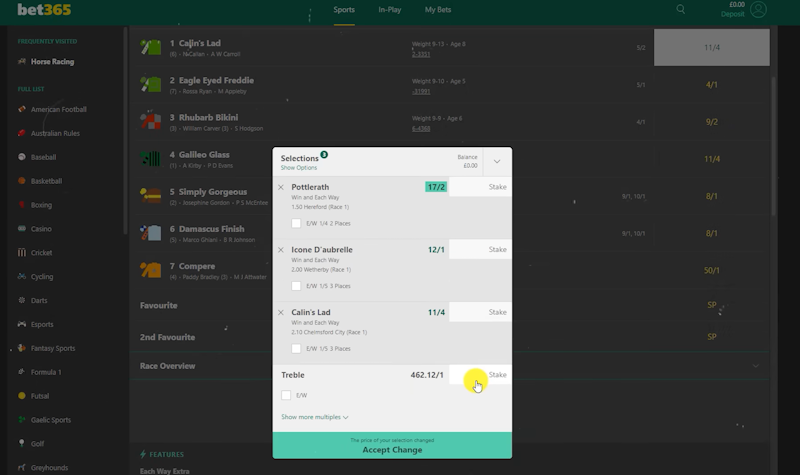Remove Calin's Lad selection from betslip
Screen dimensions: 800x475
click(281, 312)
